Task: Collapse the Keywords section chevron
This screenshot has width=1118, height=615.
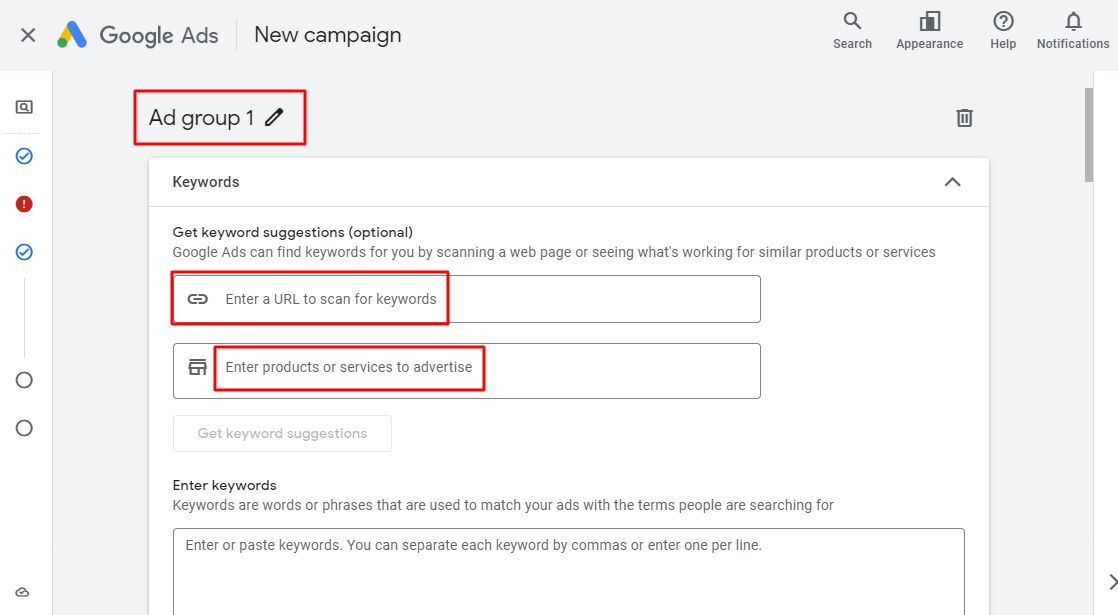Action: point(952,182)
